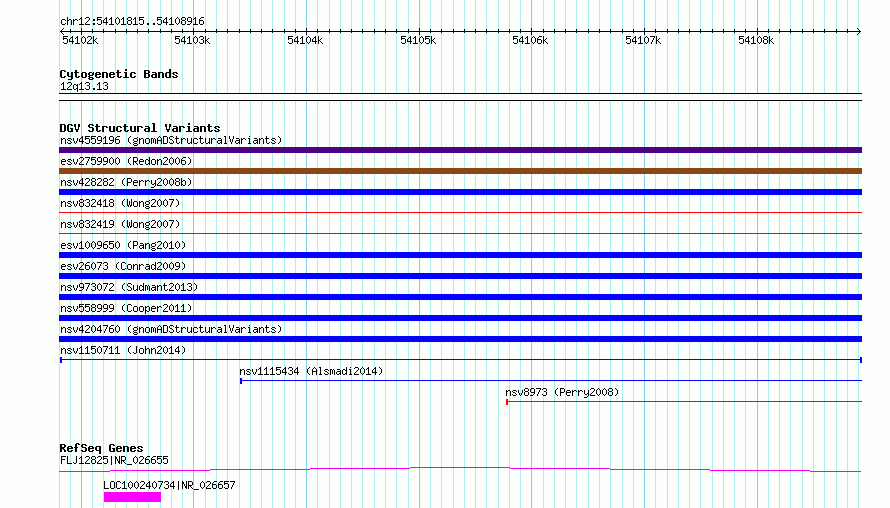Image resolution: width=890 pixels, height=508 pixels.
Task: Select variant label esv2759900 (Redon2006)
Action: point(126,161)
